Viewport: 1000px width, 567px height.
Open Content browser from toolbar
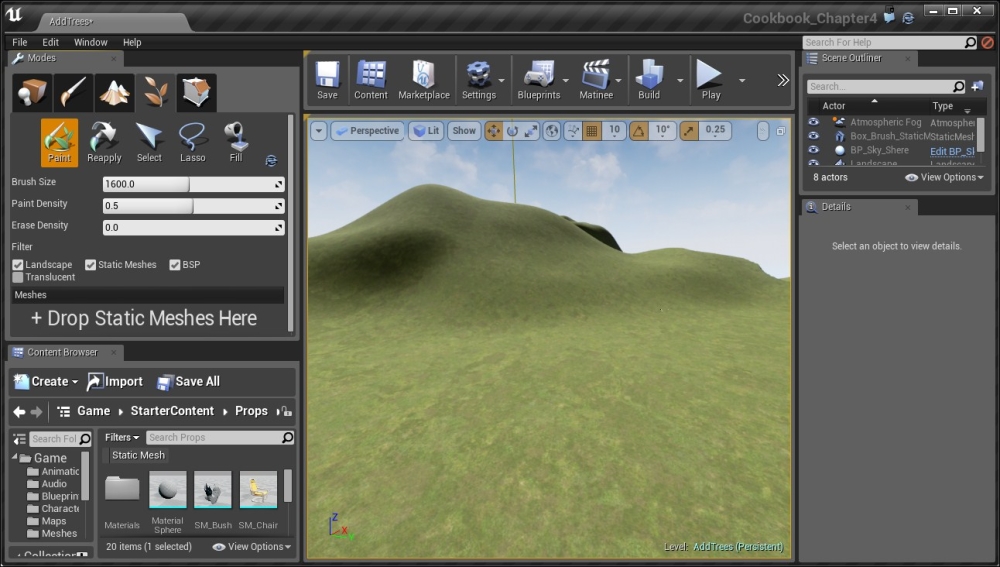point(371,80)
